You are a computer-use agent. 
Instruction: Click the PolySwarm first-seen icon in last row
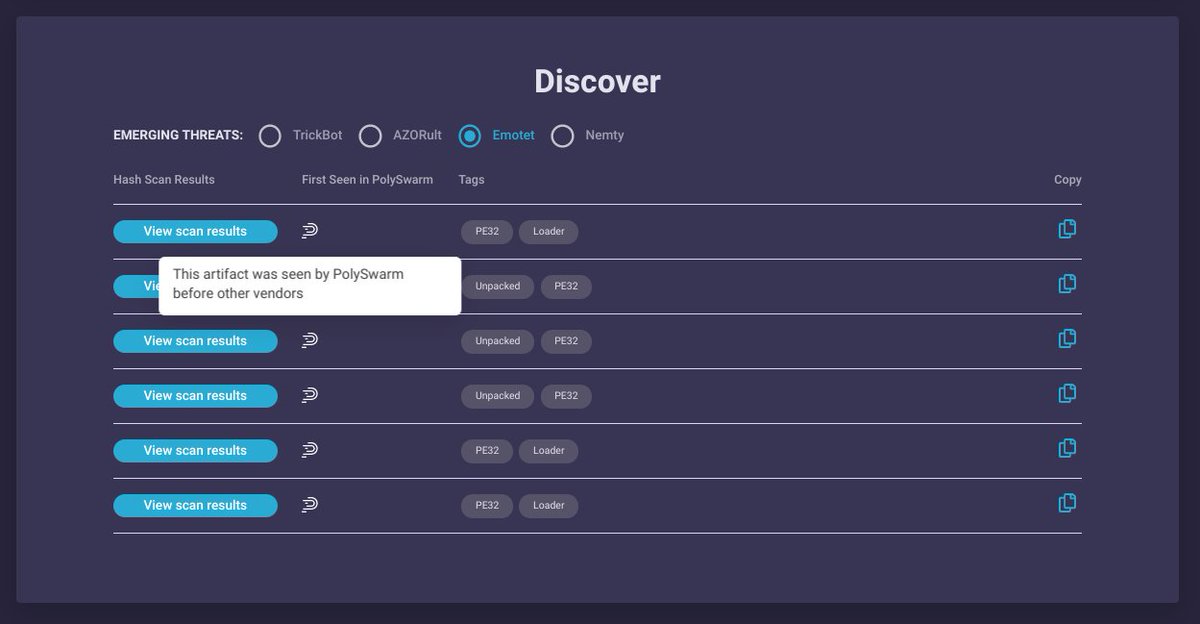pyautogui.click(x=310, y=506)
